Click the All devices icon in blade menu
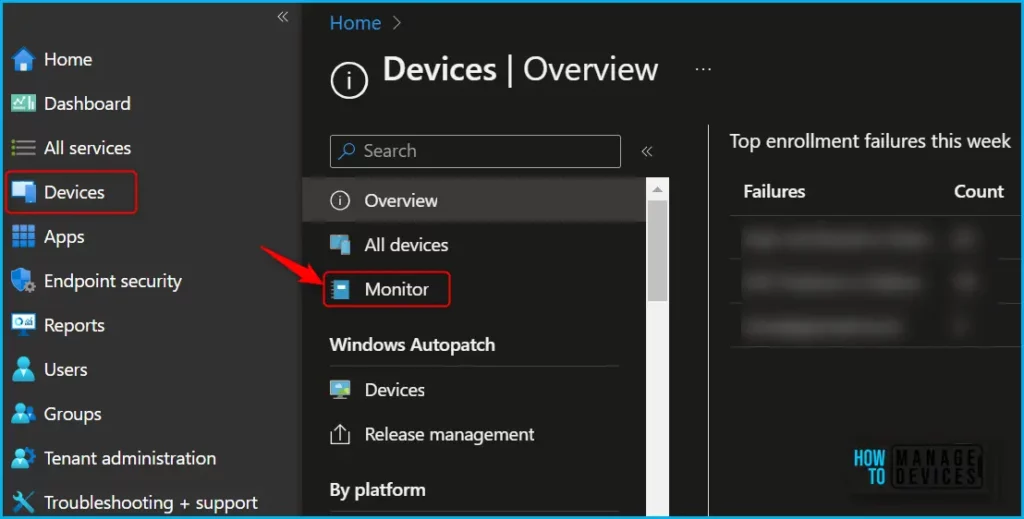The height and width of the screenshot is (519, 1024). click(340, 245)
